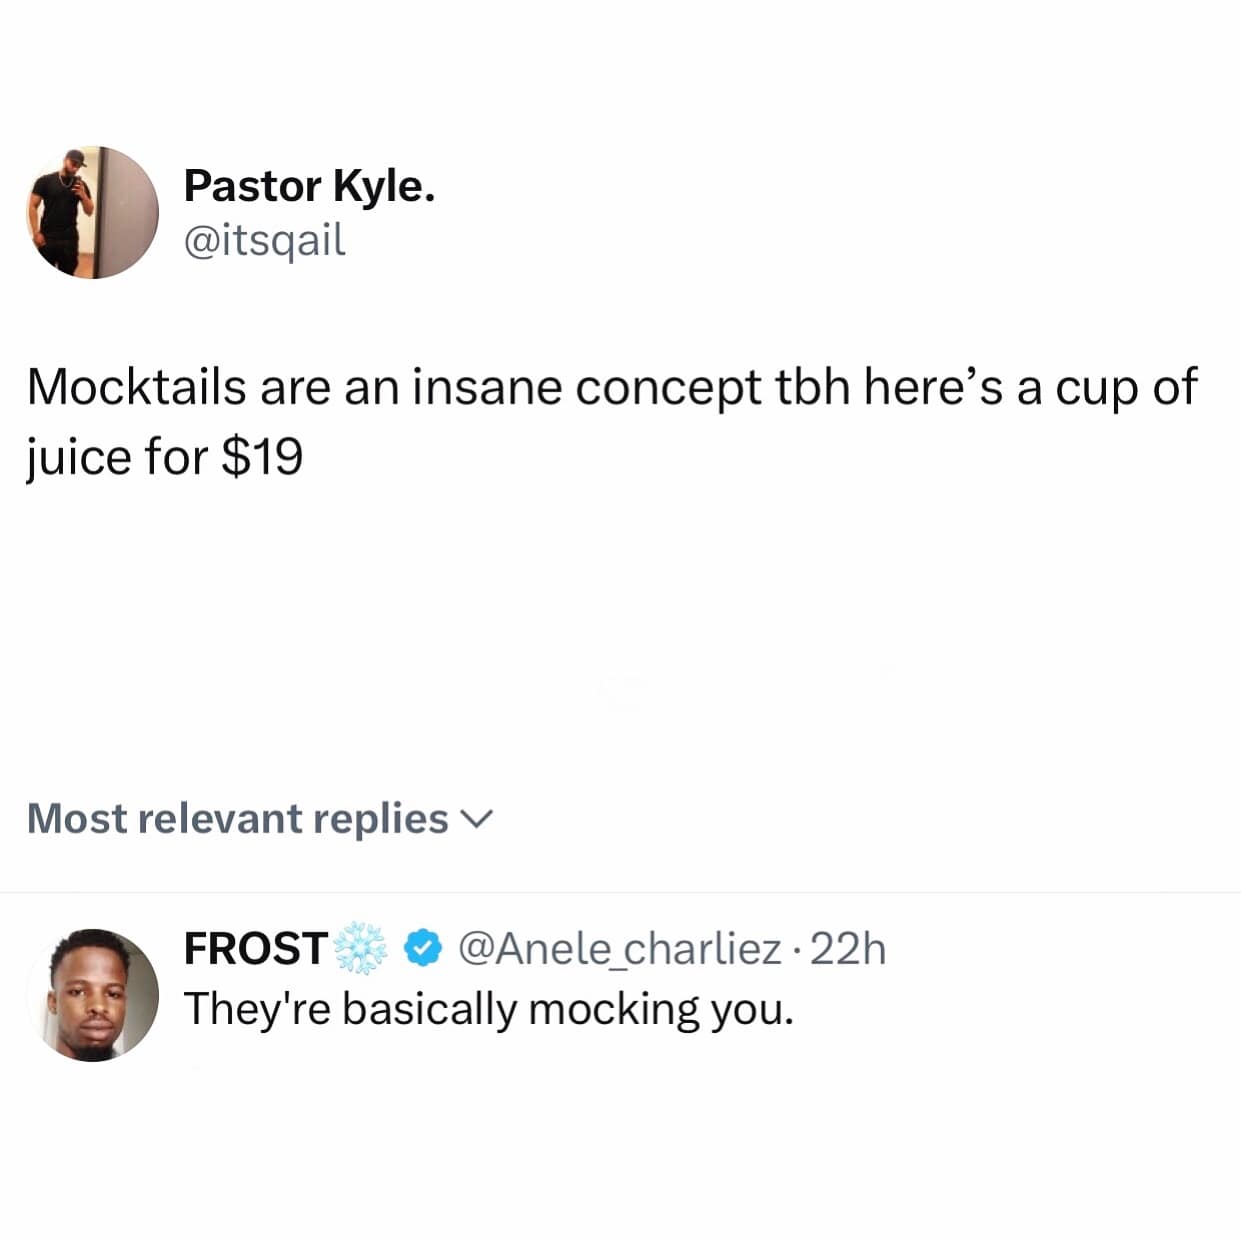Click the $19 price in the tweet
Screen dimensions: 1241x1241
[261, 457]
